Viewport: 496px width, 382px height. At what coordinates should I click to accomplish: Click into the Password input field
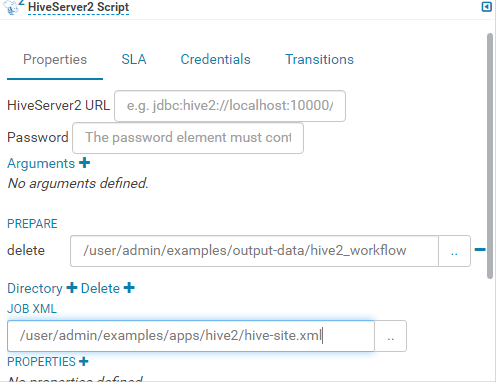pyautogui.click(x=188, y=138)
